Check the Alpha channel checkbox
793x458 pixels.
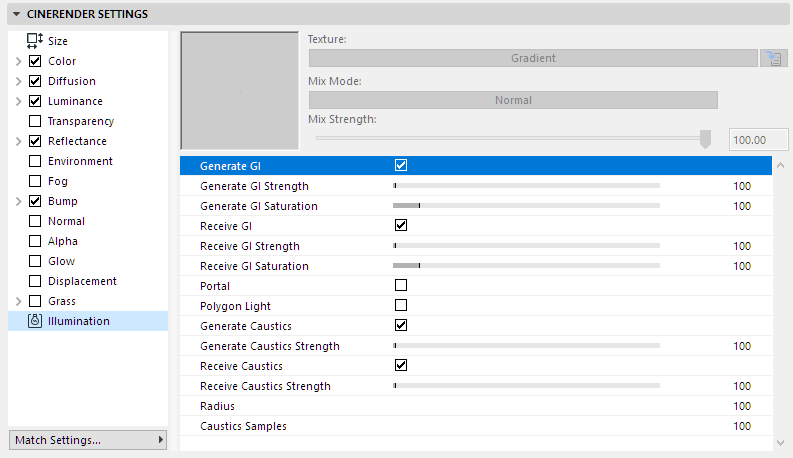pyautogui.click(x=35, y=241)
